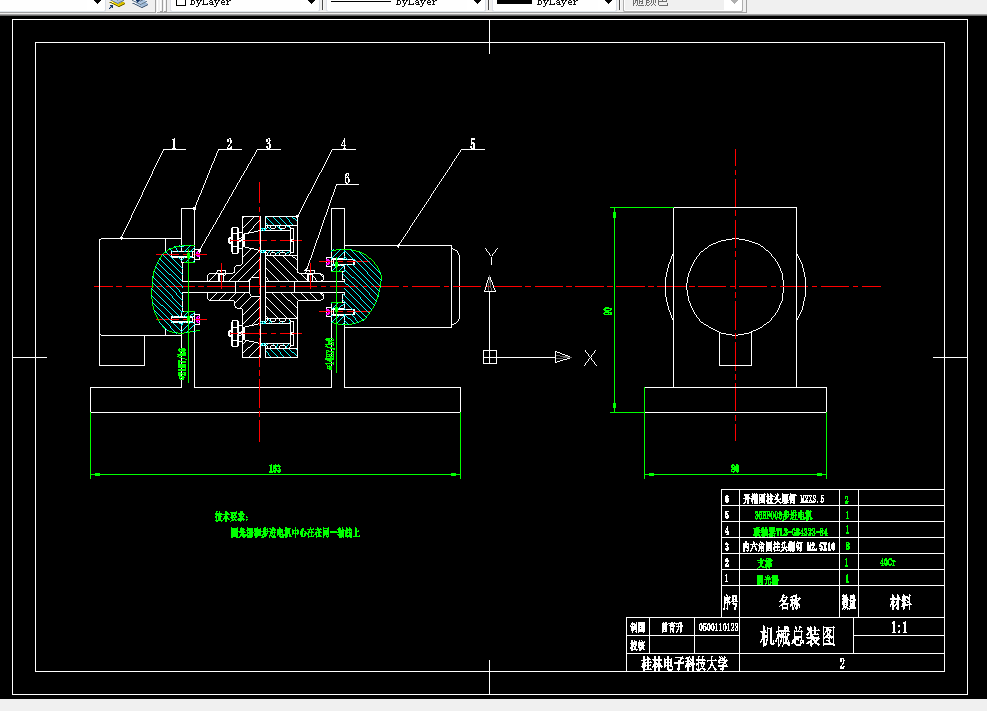The height and width of the screenshot is (711, 987).
Task: Click quantity 8 in parts list row 3
Action: 847,546
